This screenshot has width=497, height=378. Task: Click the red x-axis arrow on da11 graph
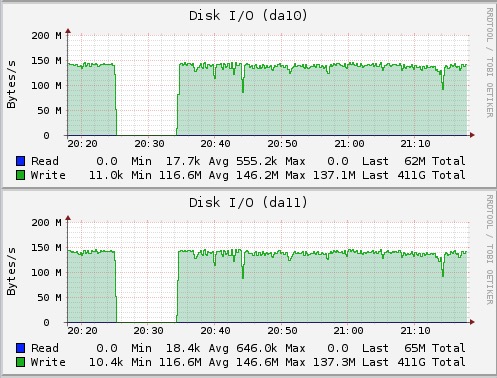click(x=472, y=322)
